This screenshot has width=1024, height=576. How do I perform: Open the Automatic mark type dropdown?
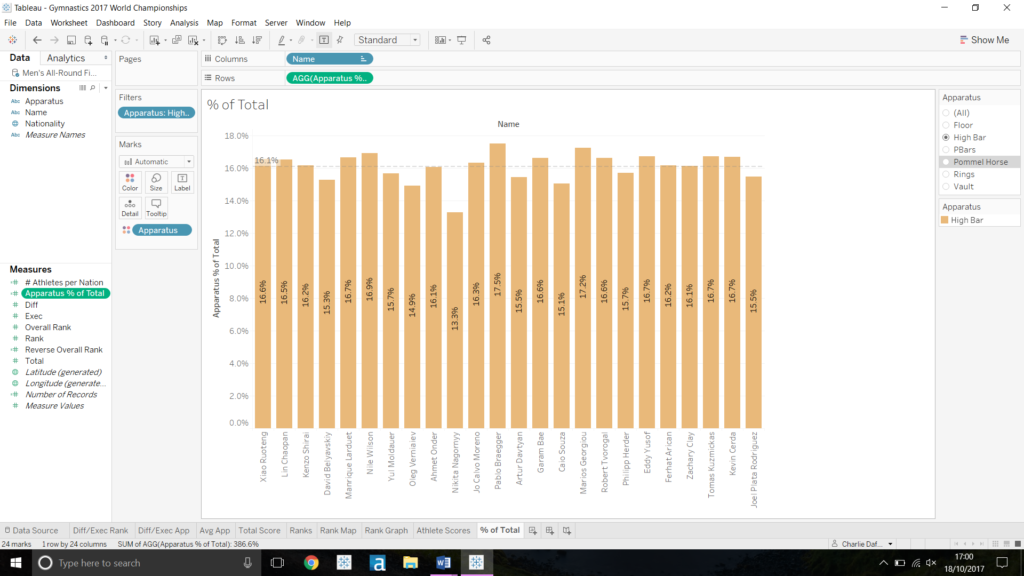pos(156,161)
